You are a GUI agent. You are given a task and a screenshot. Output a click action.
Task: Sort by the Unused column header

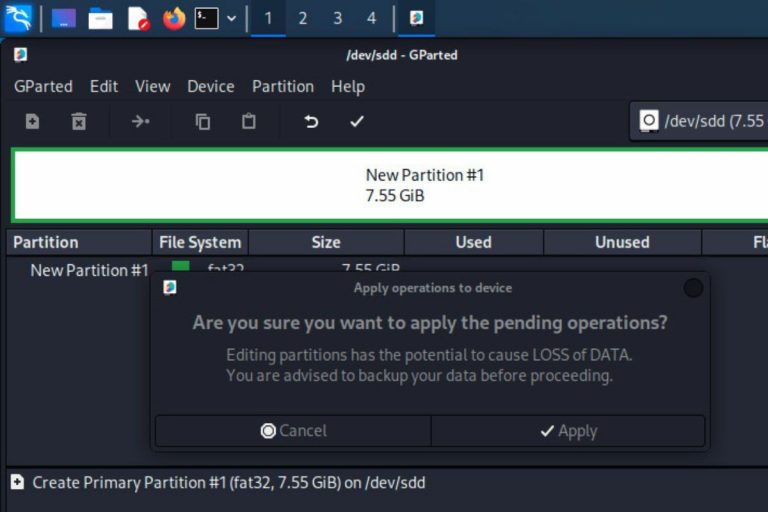point(622,243)
